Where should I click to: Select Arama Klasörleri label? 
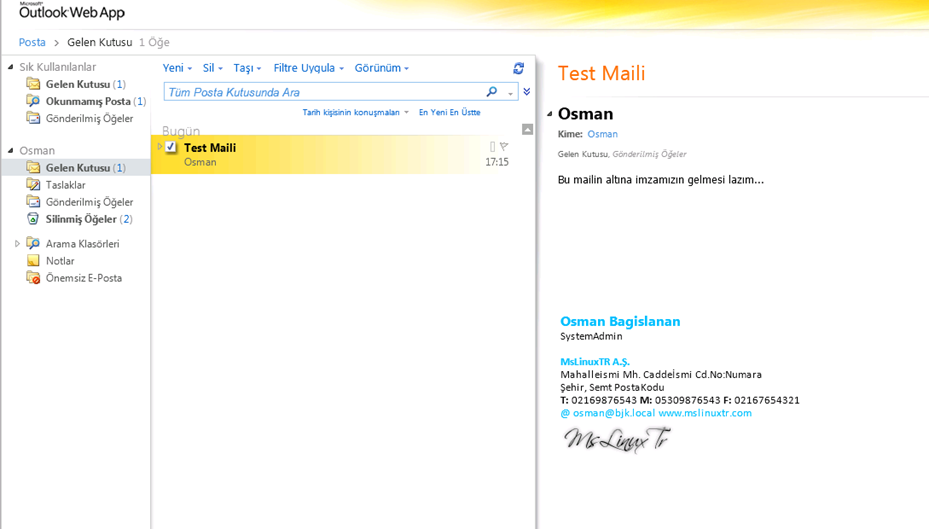82,243
